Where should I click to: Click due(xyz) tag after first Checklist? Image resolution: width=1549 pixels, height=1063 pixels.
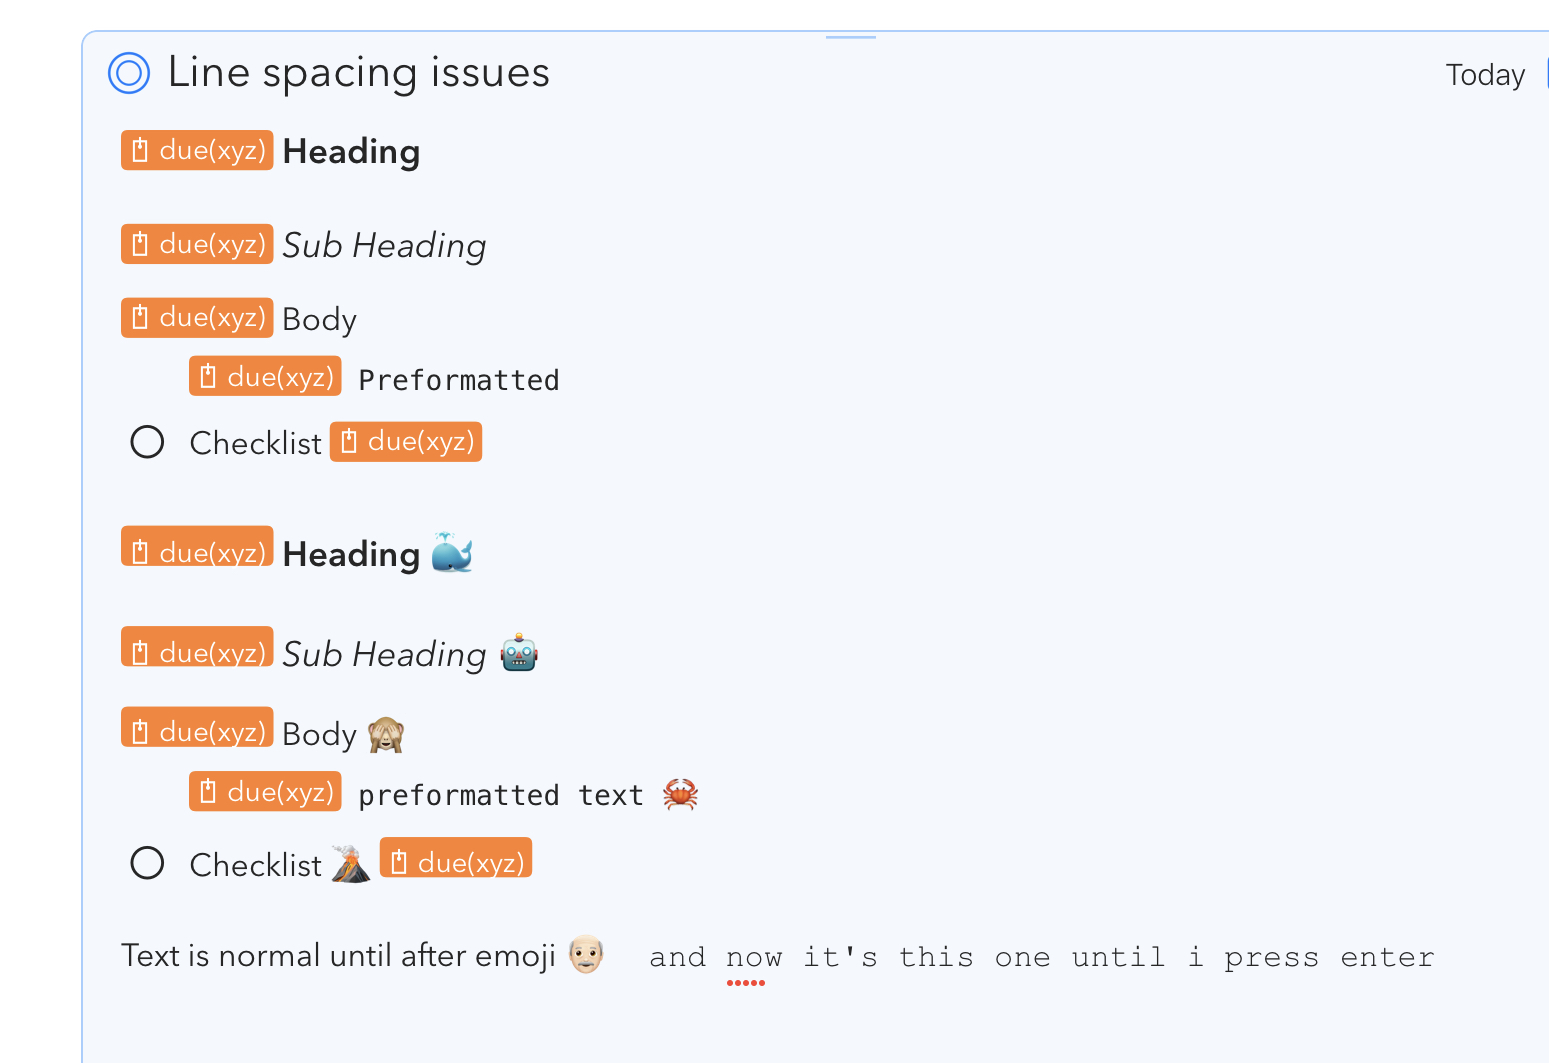[x=406, y=441]
